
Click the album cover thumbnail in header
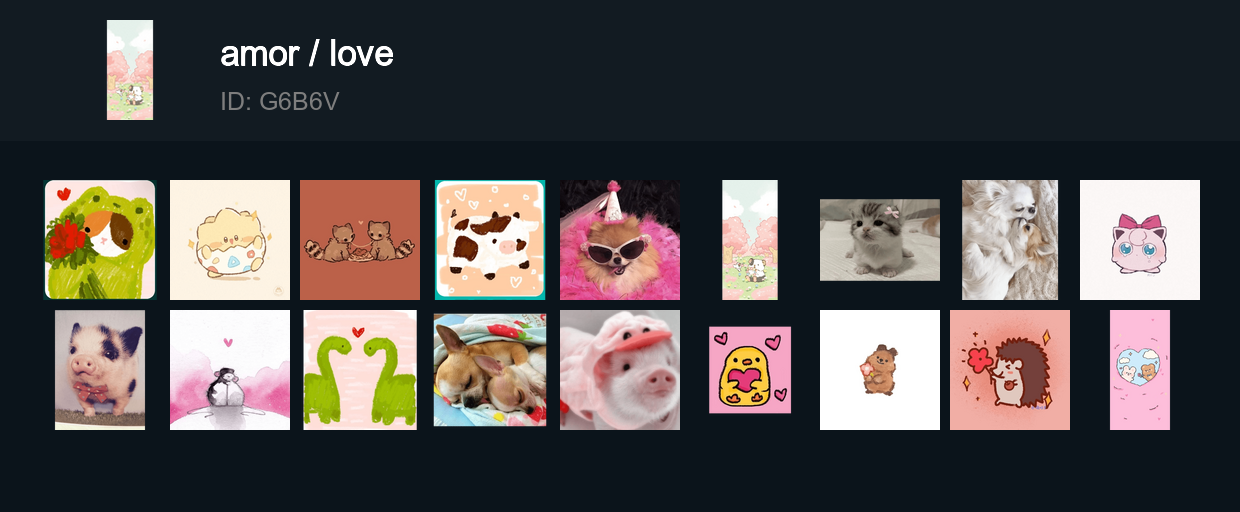pyautogui.click(x=130, y=70)
